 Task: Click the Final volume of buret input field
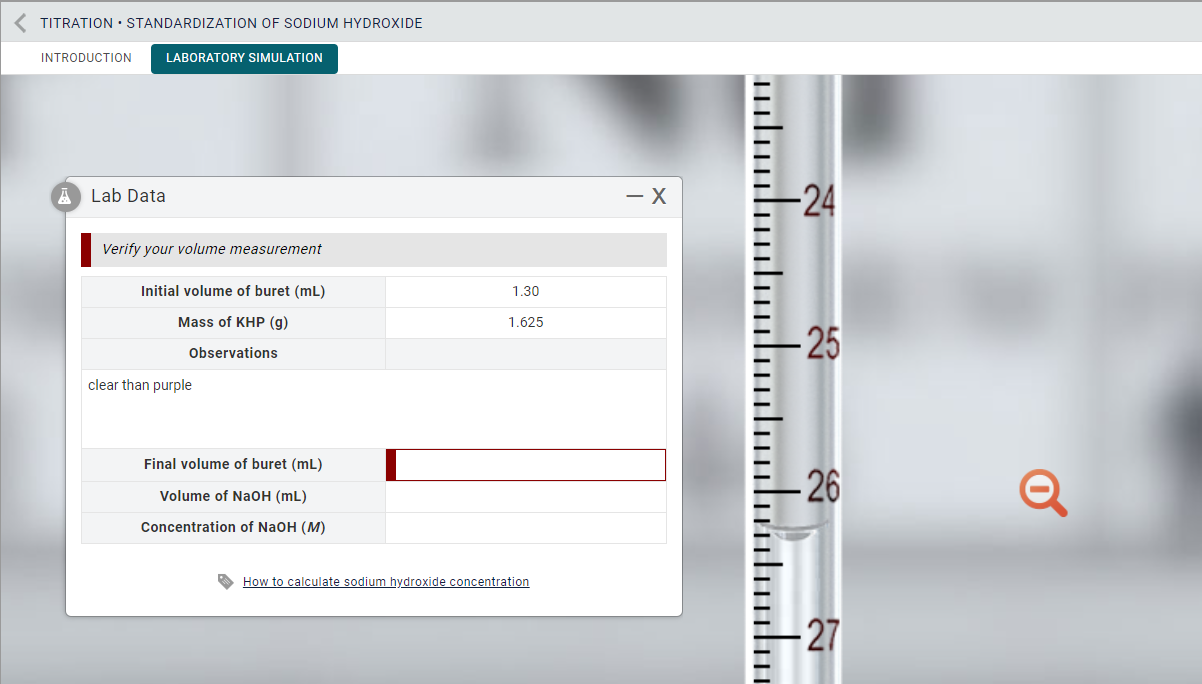(x=527, y=464)
